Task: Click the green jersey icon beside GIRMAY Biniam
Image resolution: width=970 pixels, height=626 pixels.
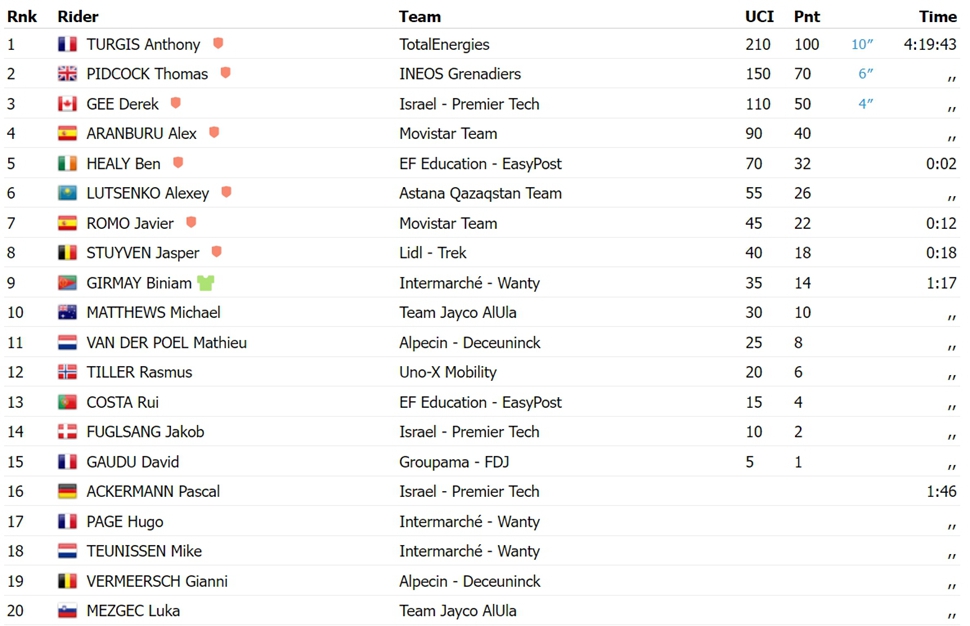Action: click(205, 283)
